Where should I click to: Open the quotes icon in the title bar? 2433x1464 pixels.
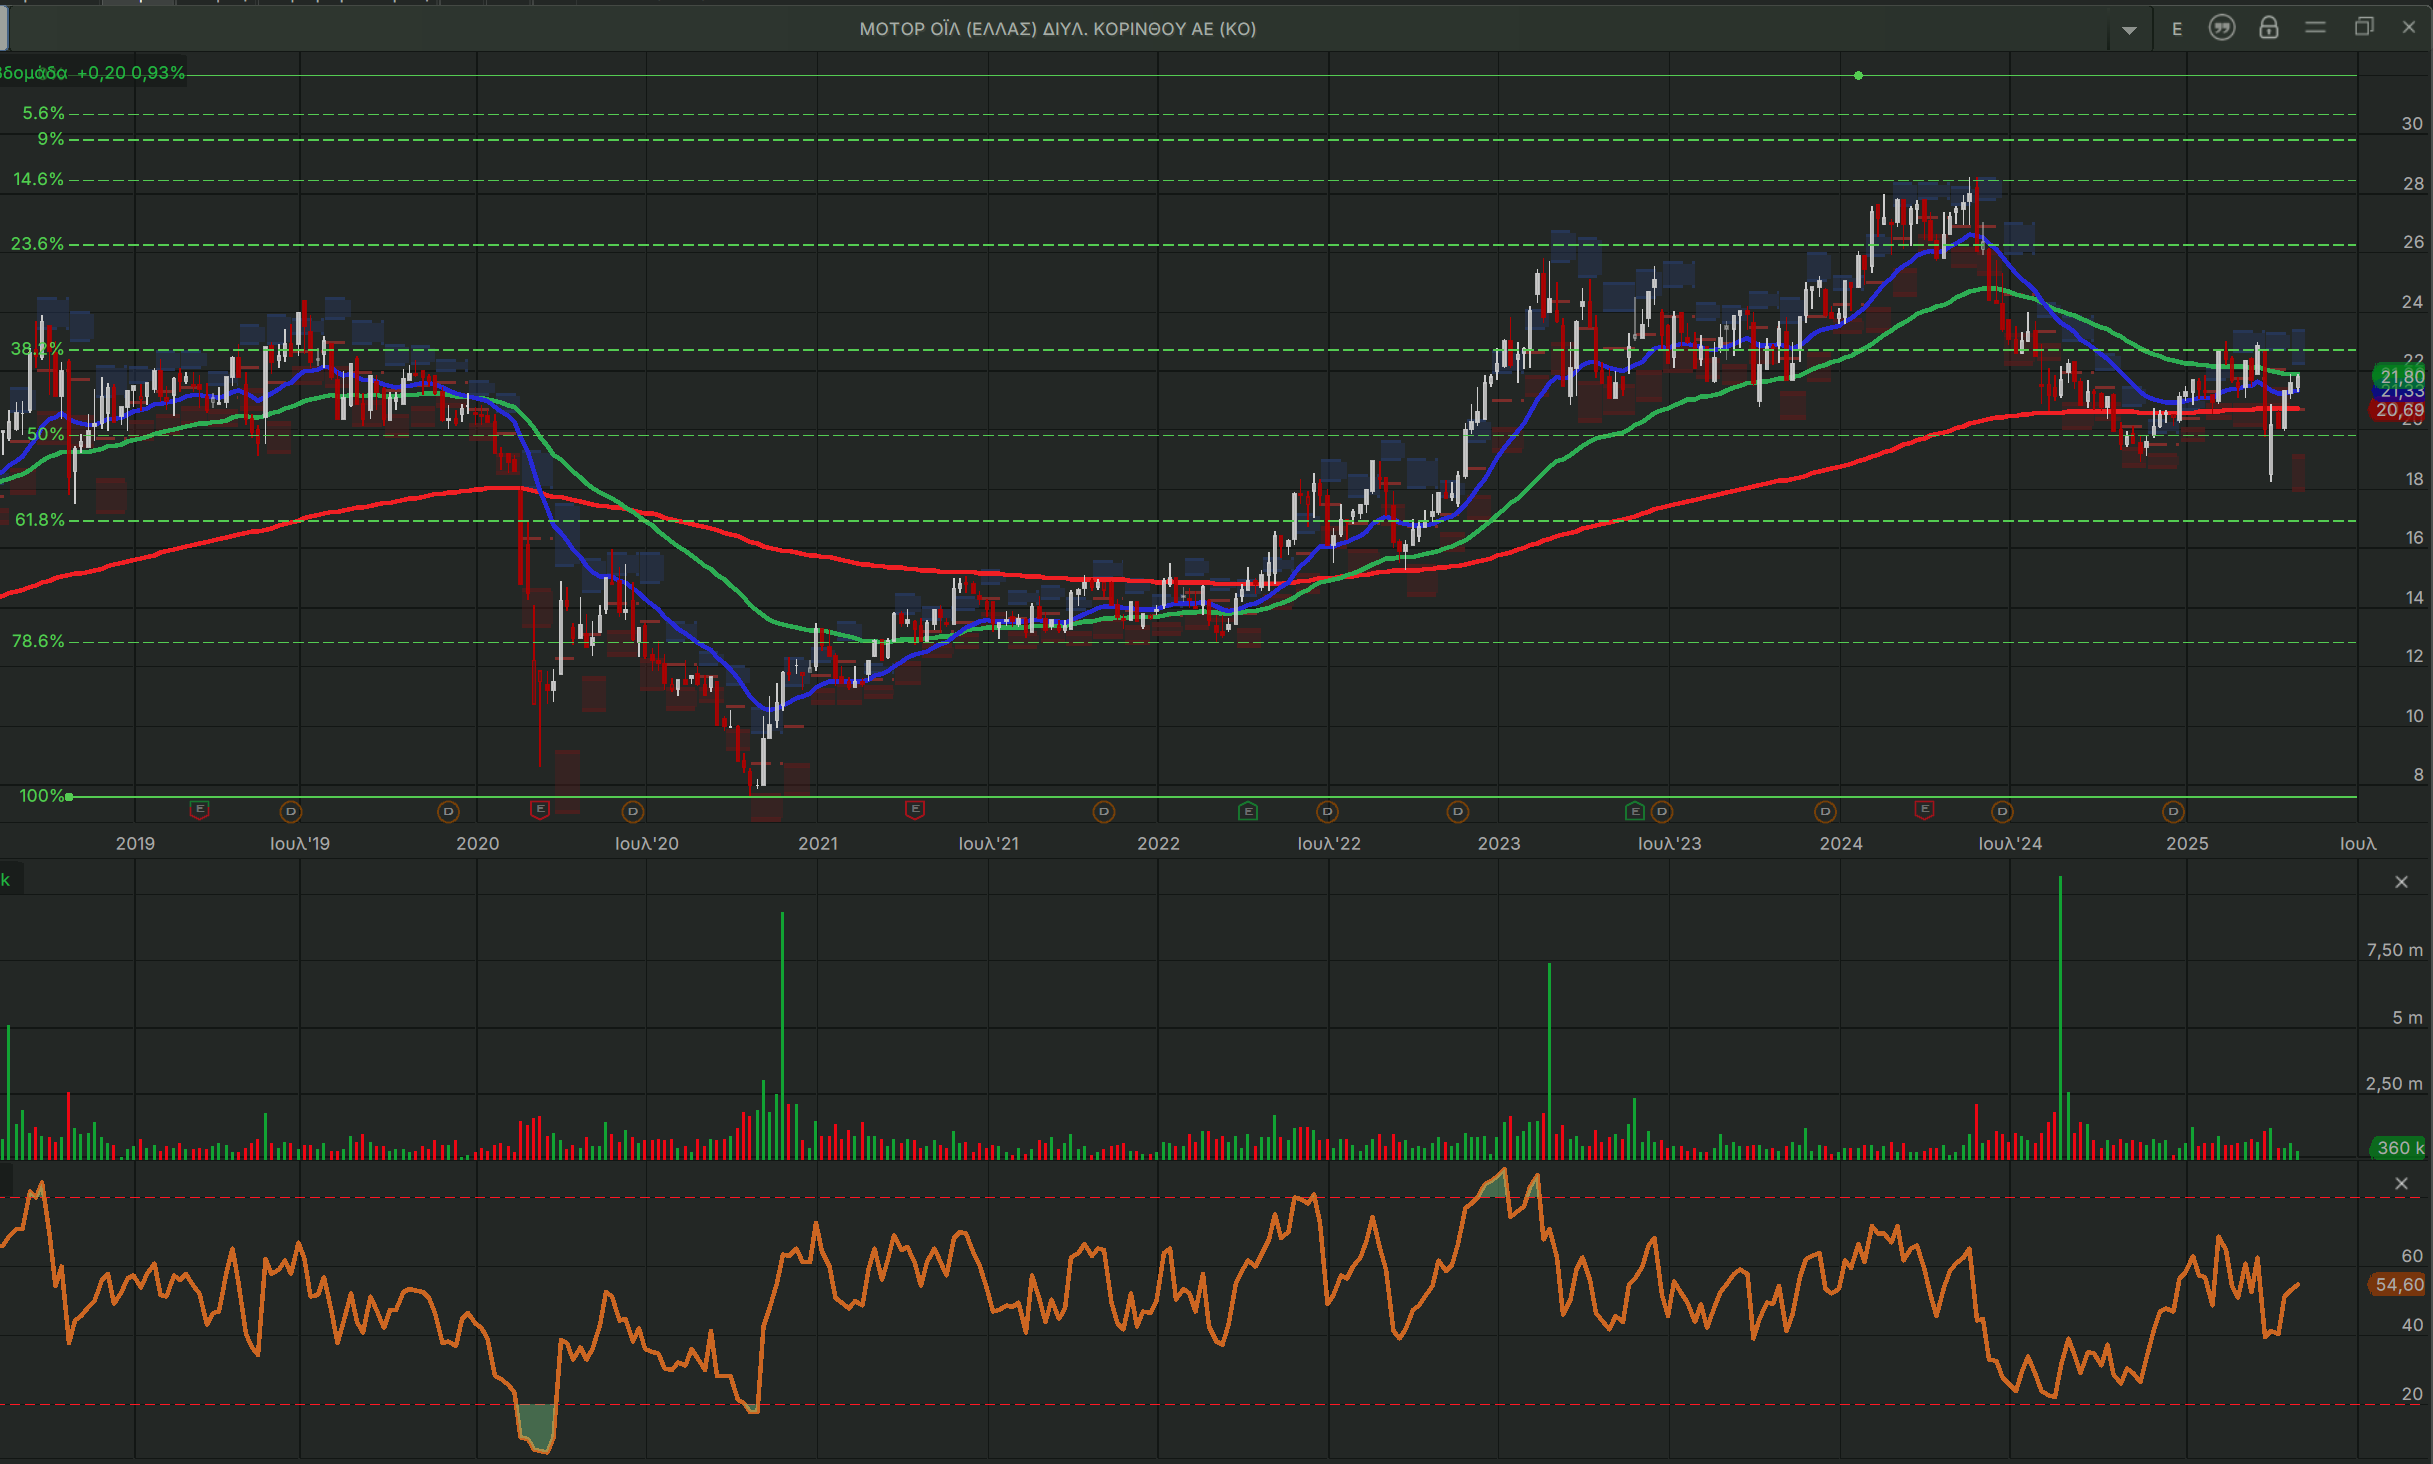(x=2222, y=28)
